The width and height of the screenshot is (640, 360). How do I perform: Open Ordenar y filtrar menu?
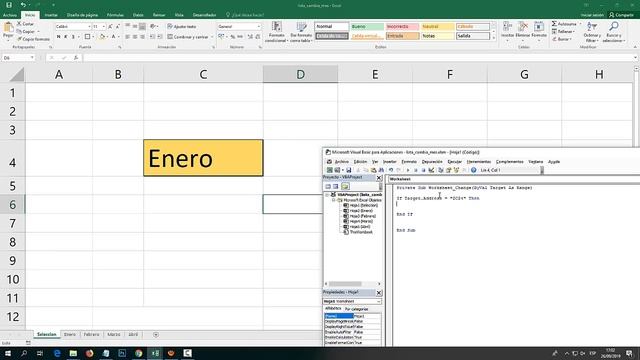[592, 32]
